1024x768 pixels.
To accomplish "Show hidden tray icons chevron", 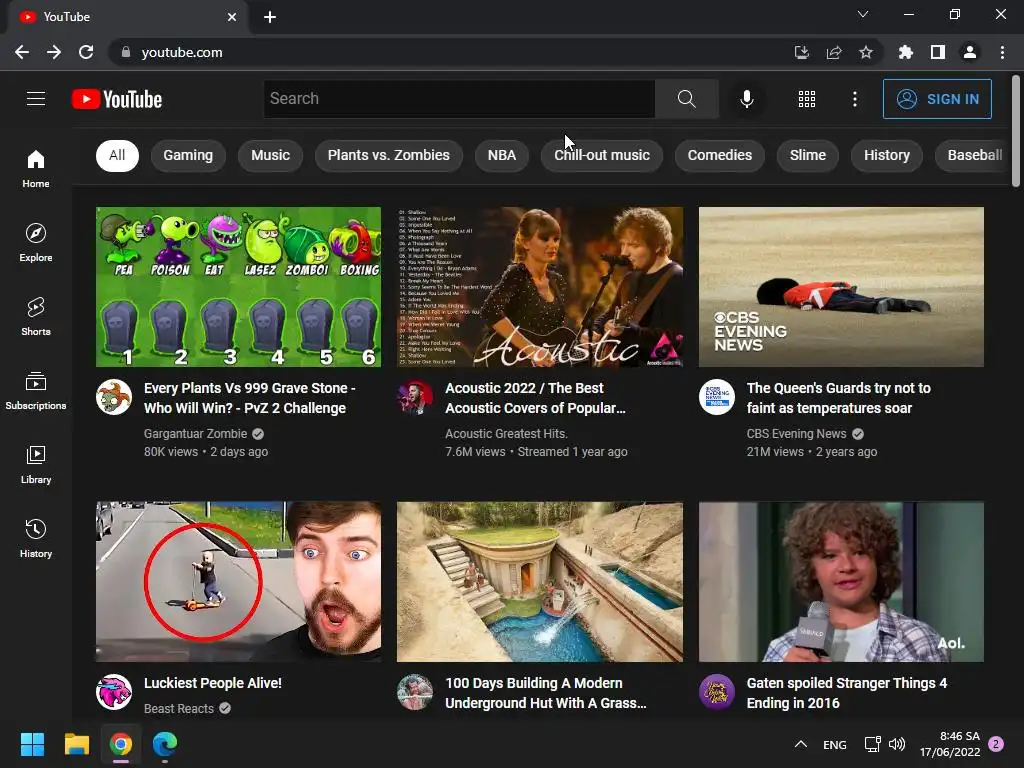I will pyautogui.click(x=801, y=744).
